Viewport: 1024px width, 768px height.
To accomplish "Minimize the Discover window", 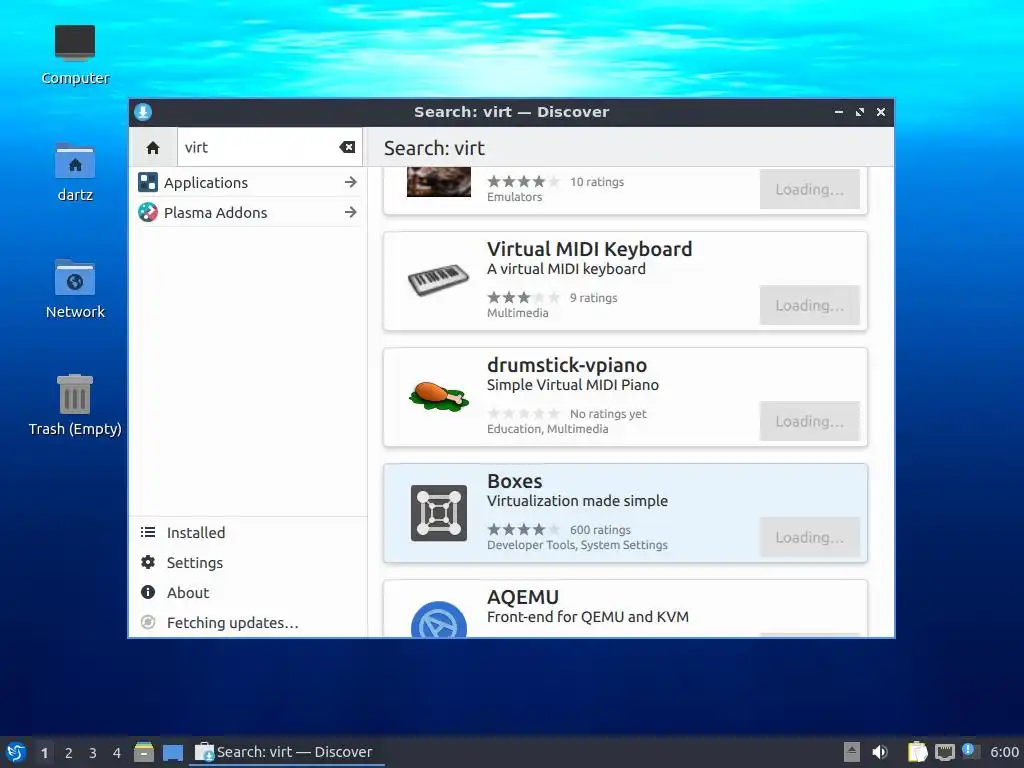I will point(839,112).
